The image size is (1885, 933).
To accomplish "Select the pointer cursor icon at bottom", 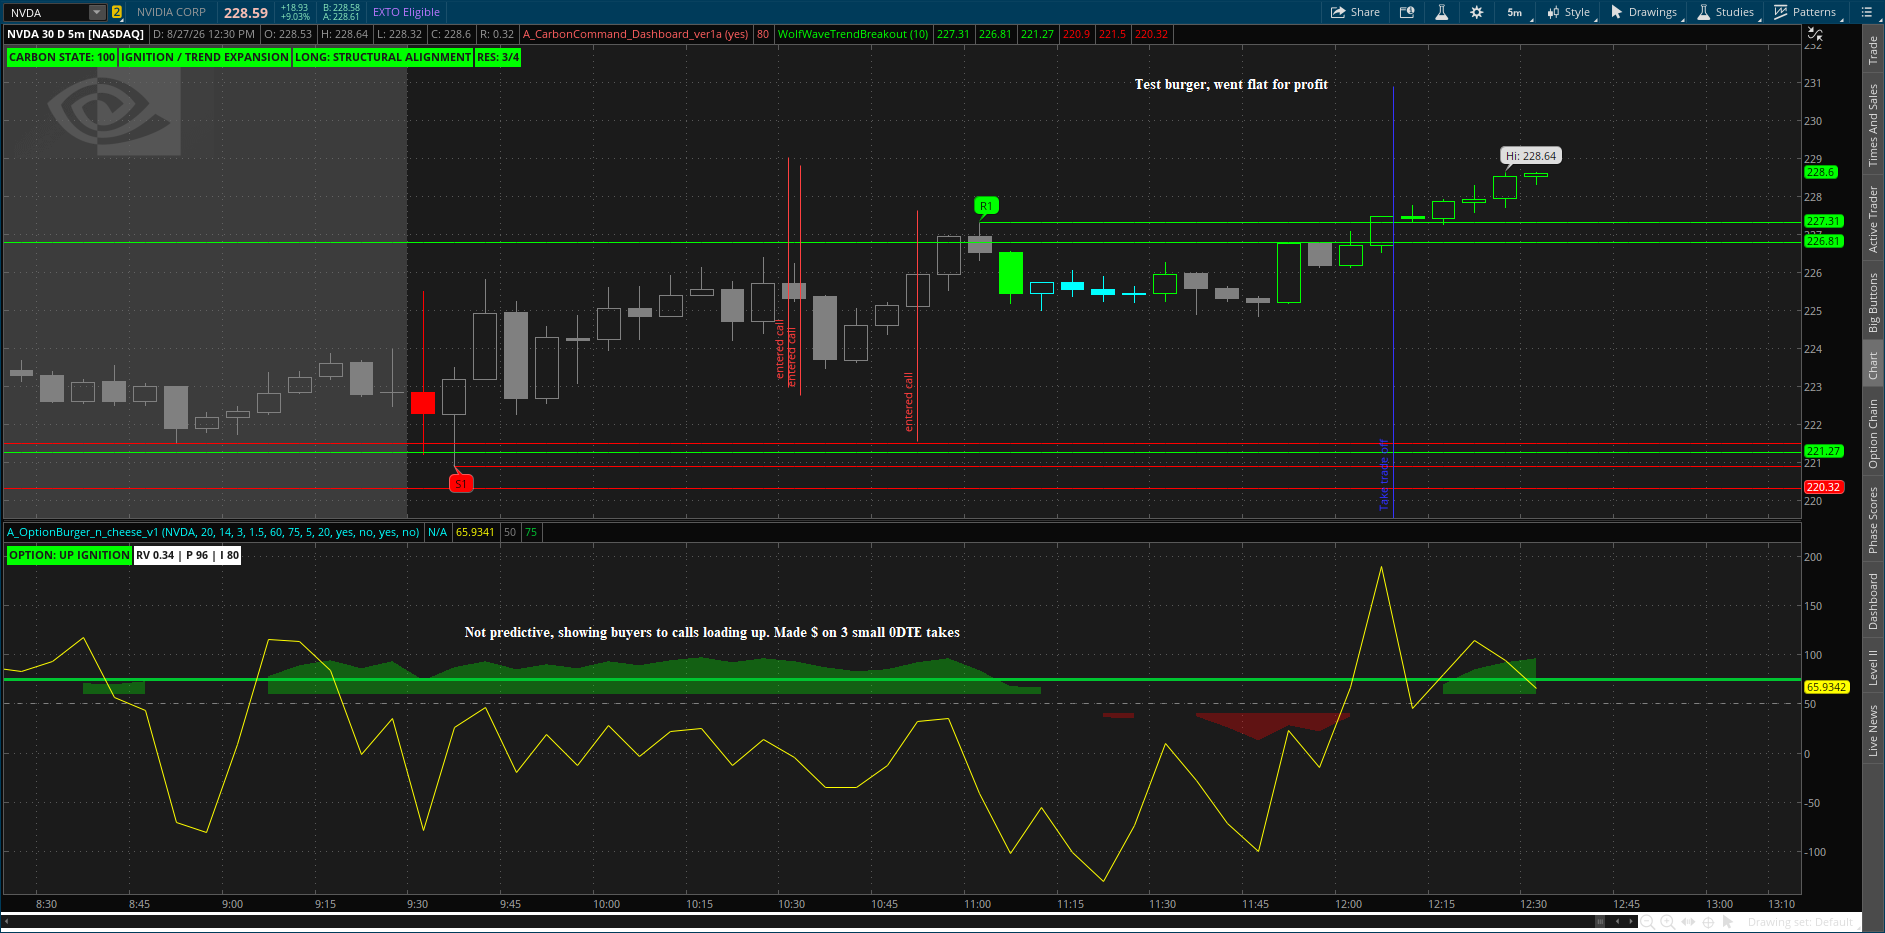I will click(x=1727, y=922).
